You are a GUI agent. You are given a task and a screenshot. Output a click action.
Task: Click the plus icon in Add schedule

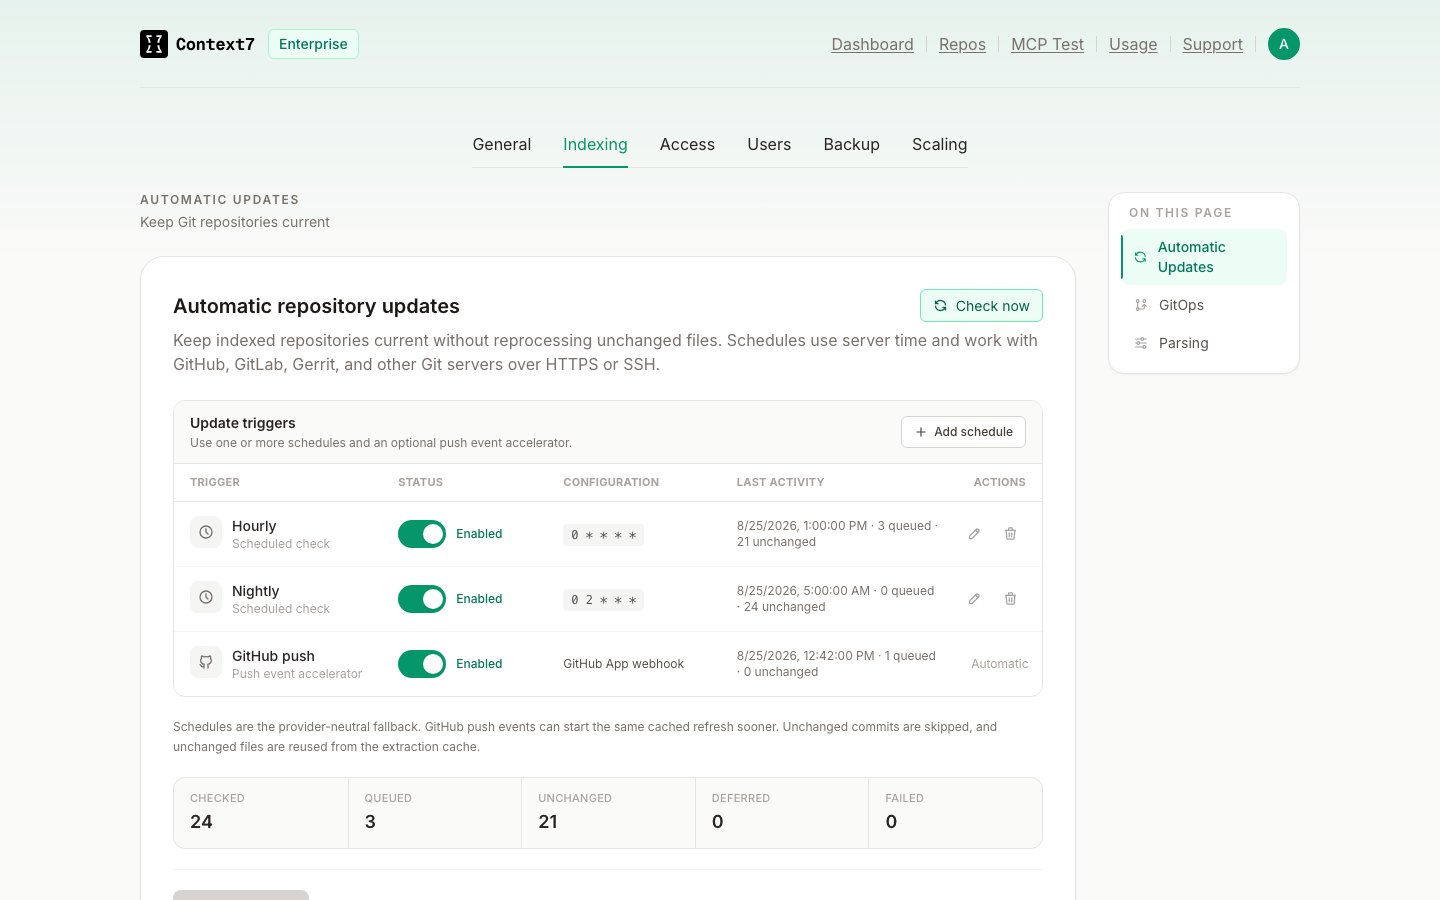pos(921,432)
